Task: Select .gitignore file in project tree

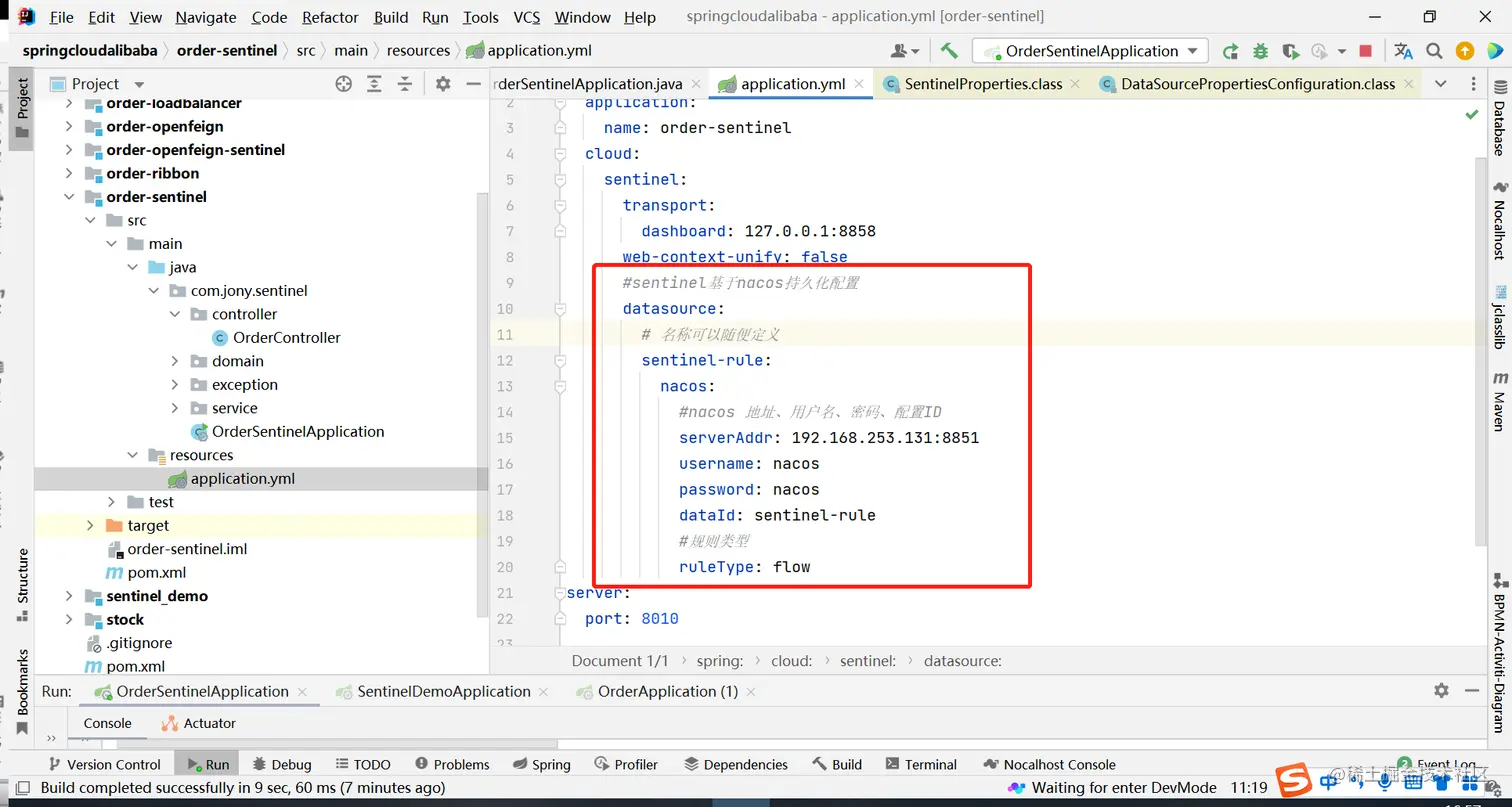Action: 139,643
